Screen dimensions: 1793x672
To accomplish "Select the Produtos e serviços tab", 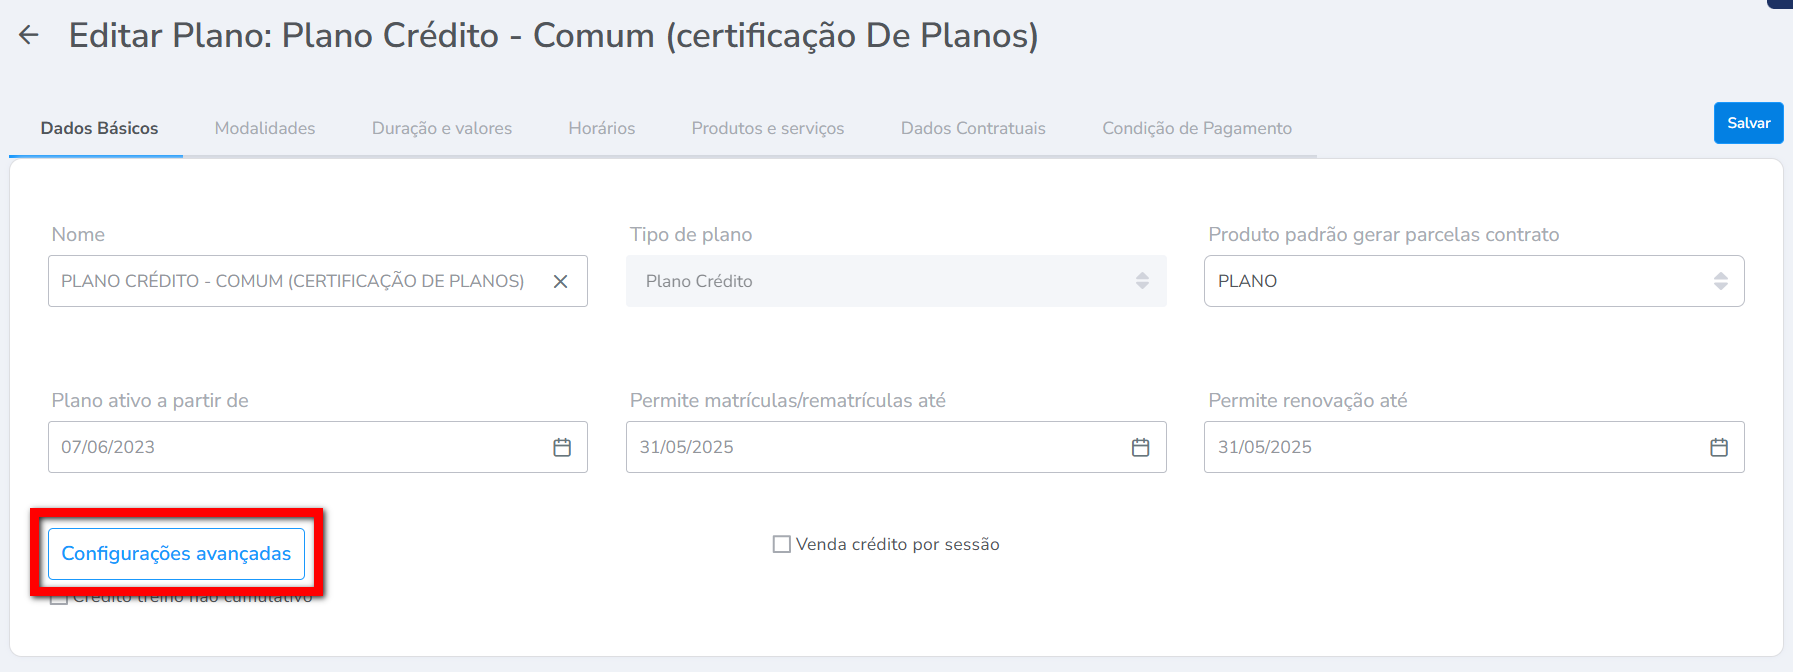I will 768,128.
